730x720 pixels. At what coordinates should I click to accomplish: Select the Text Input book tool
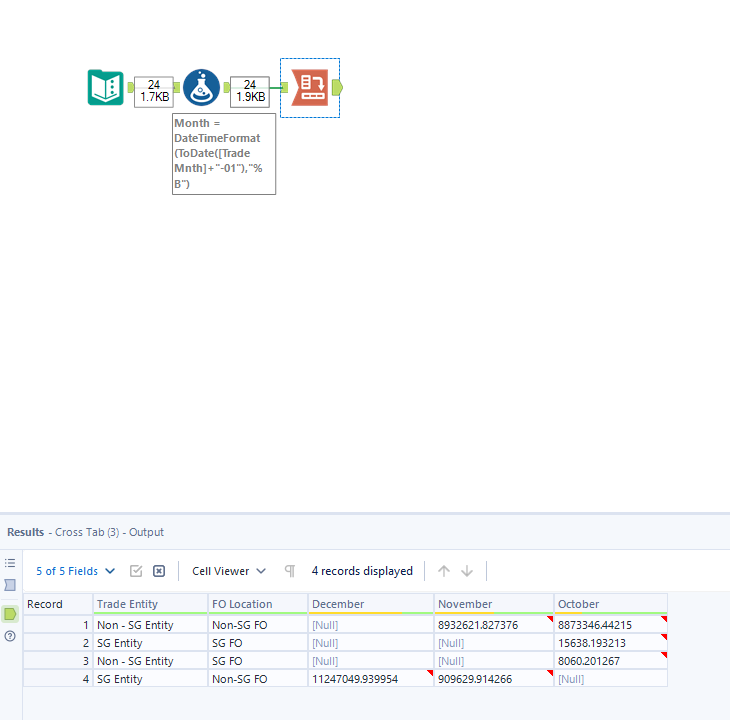click(x=106, y=87)
